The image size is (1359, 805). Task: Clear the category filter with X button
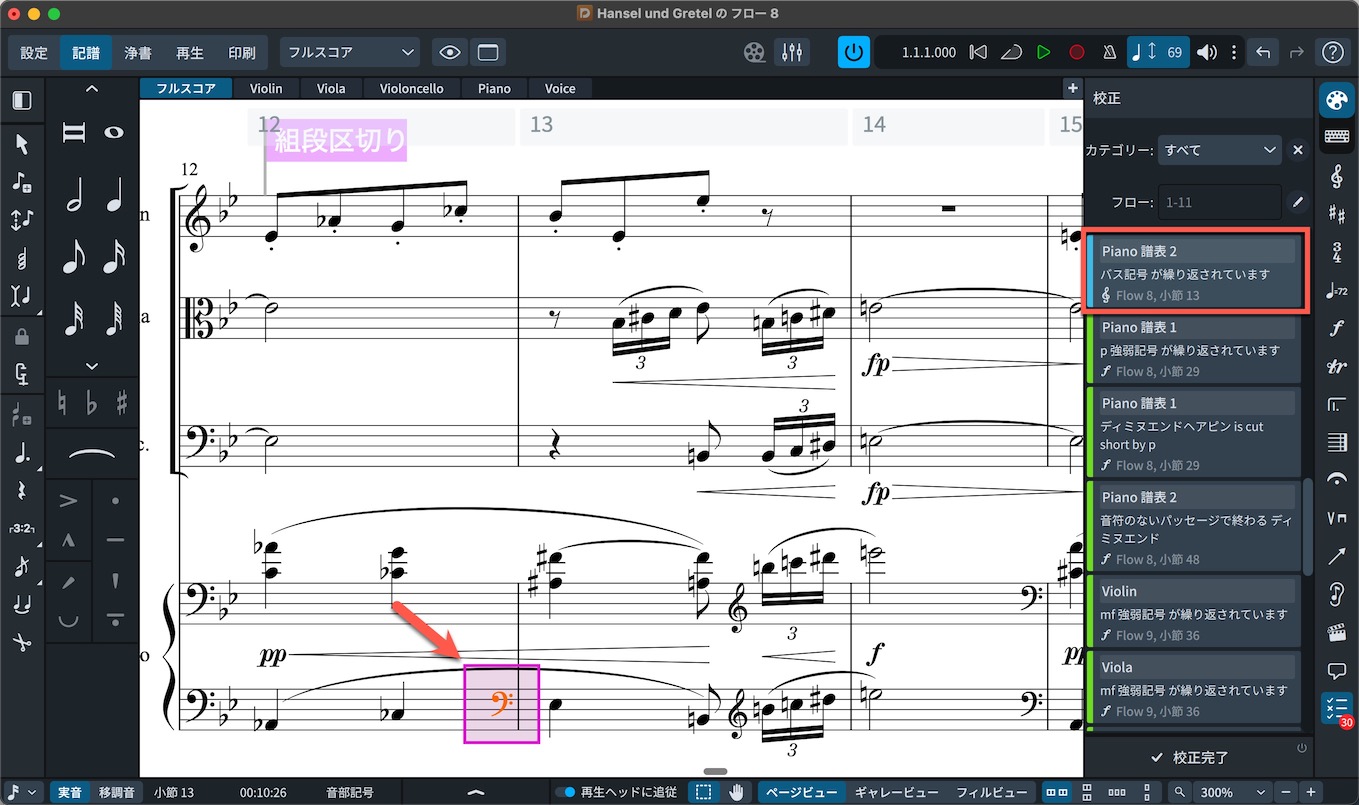click(1297, 150)
